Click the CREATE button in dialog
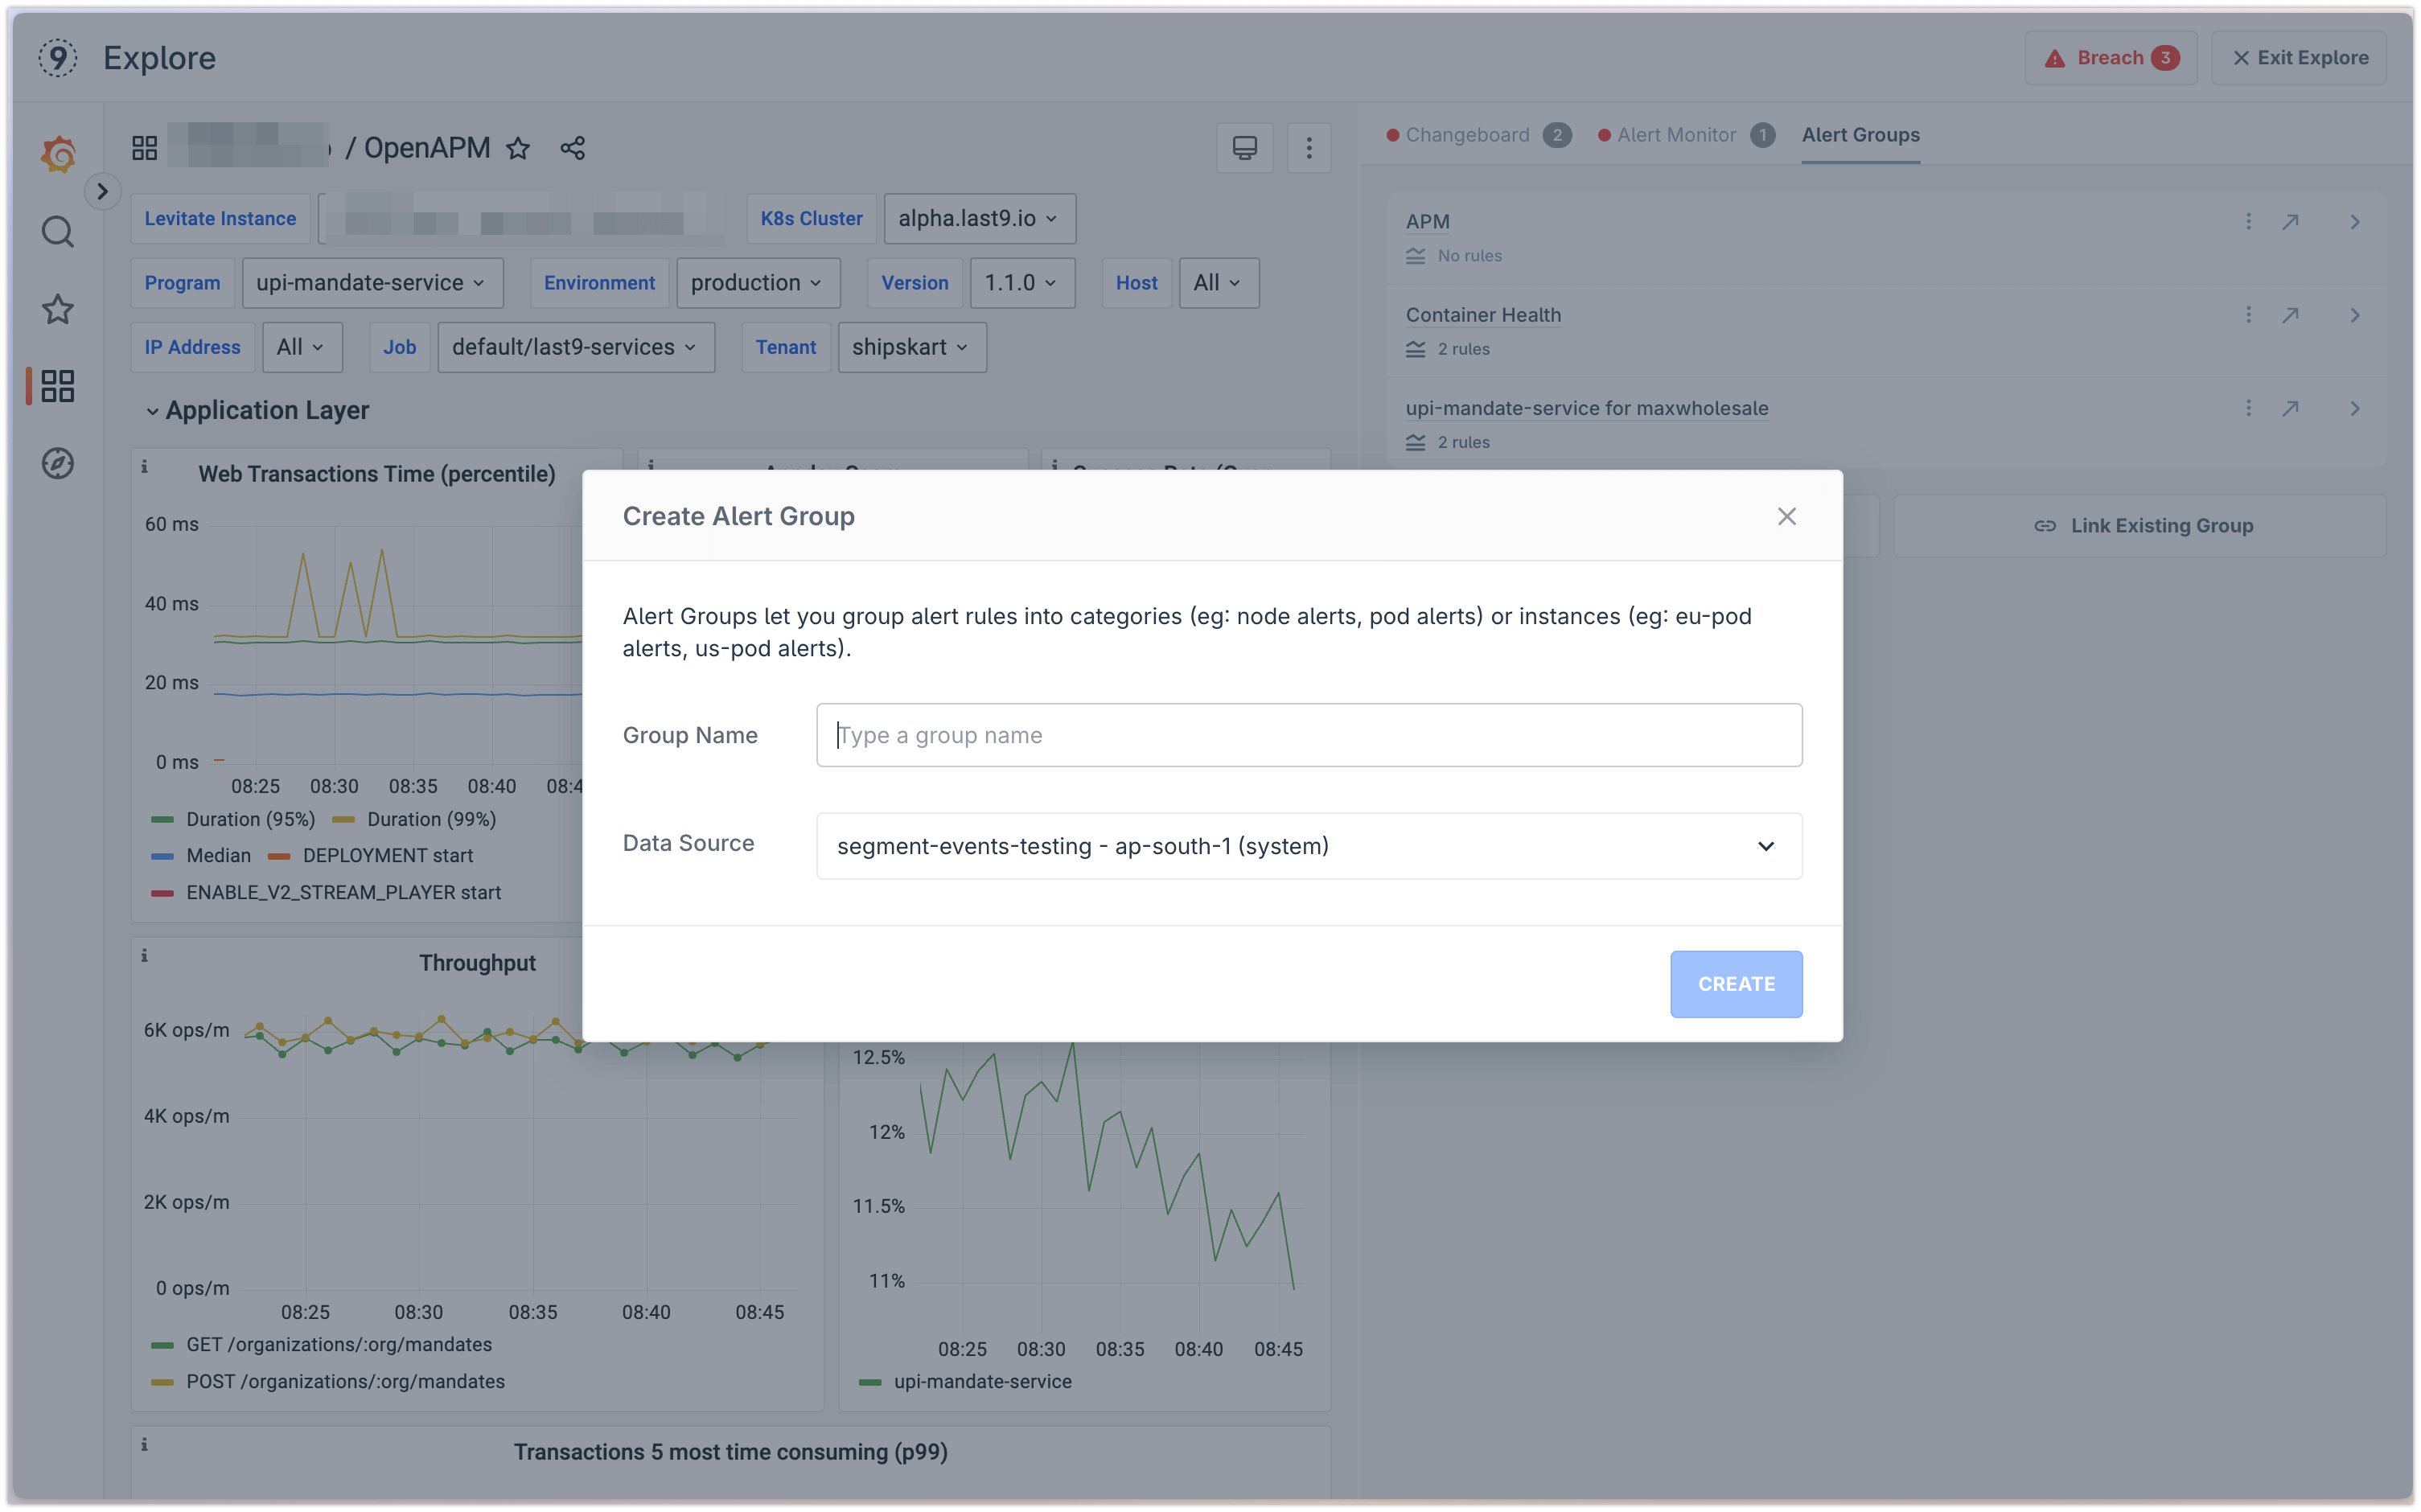Viewport: 2421px width, 1512px height. (1735, 983)
